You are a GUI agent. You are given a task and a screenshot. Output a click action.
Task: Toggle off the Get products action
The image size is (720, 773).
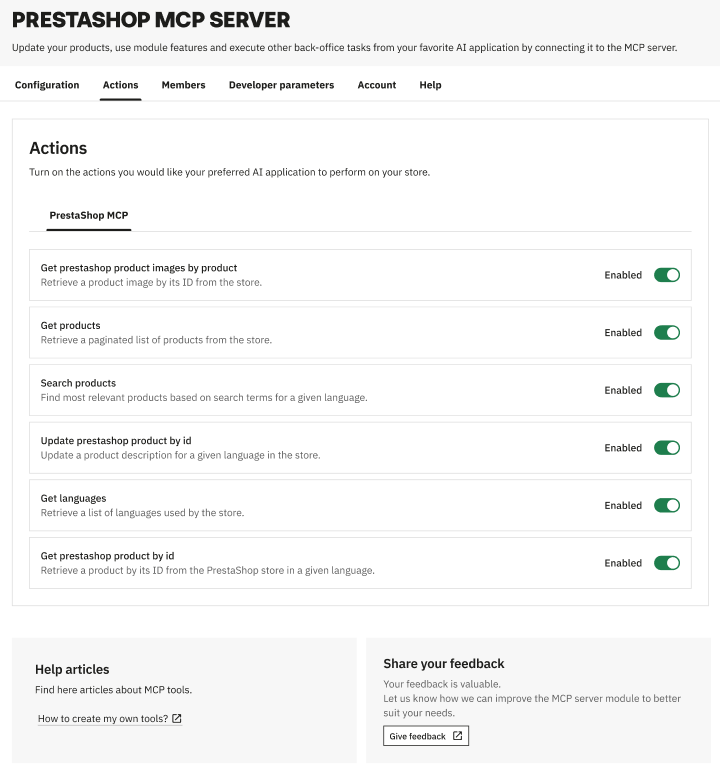pos(666,333)
